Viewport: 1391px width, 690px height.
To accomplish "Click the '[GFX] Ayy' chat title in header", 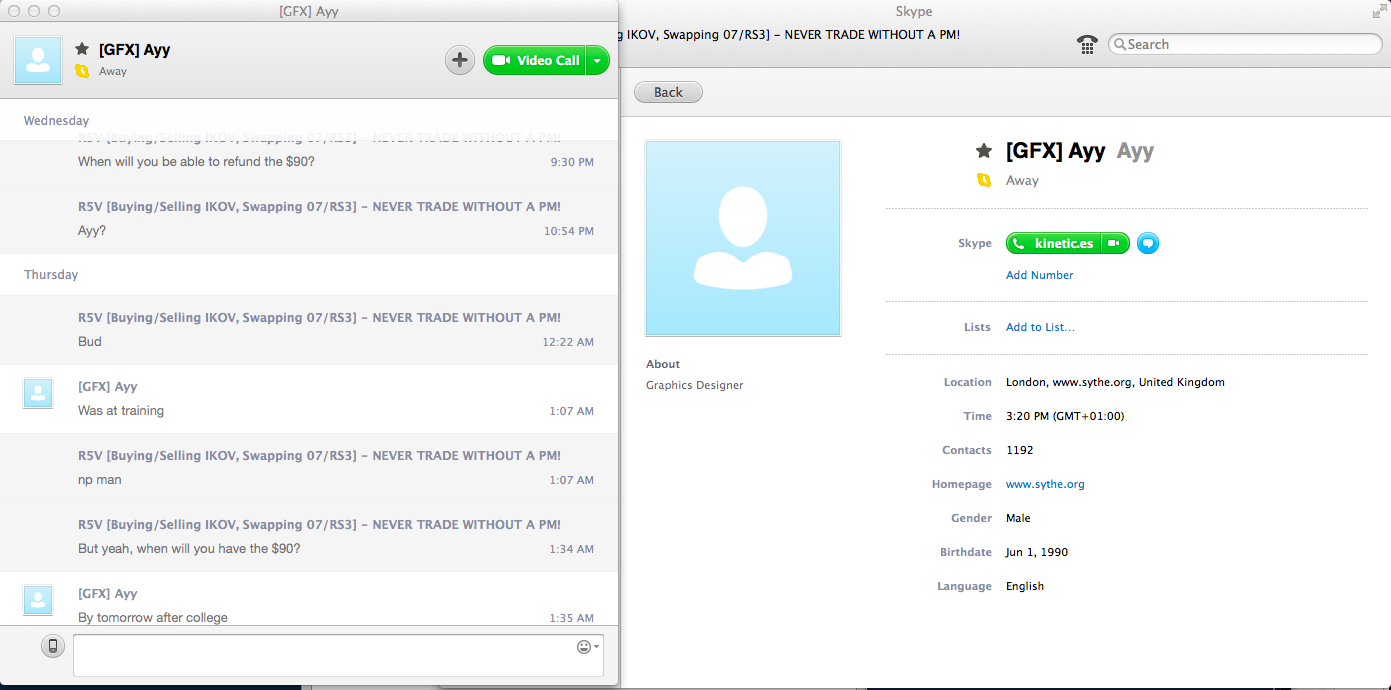I will (134, 49).
